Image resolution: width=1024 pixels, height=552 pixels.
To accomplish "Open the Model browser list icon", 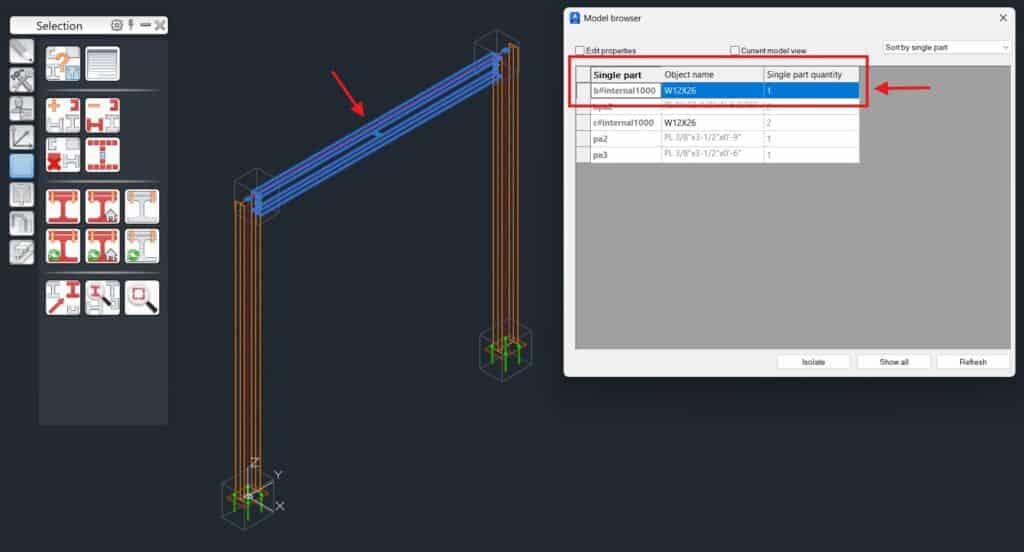I will (102, 63).
